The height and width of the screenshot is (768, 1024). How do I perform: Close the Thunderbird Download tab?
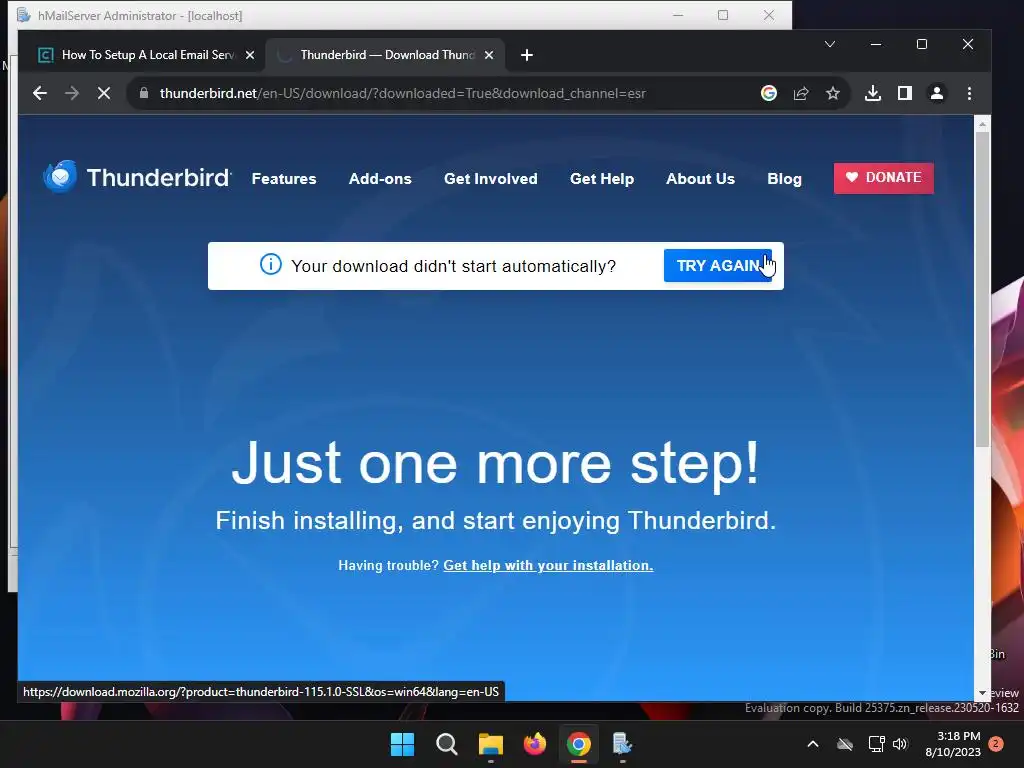click(x=488, y=56)
